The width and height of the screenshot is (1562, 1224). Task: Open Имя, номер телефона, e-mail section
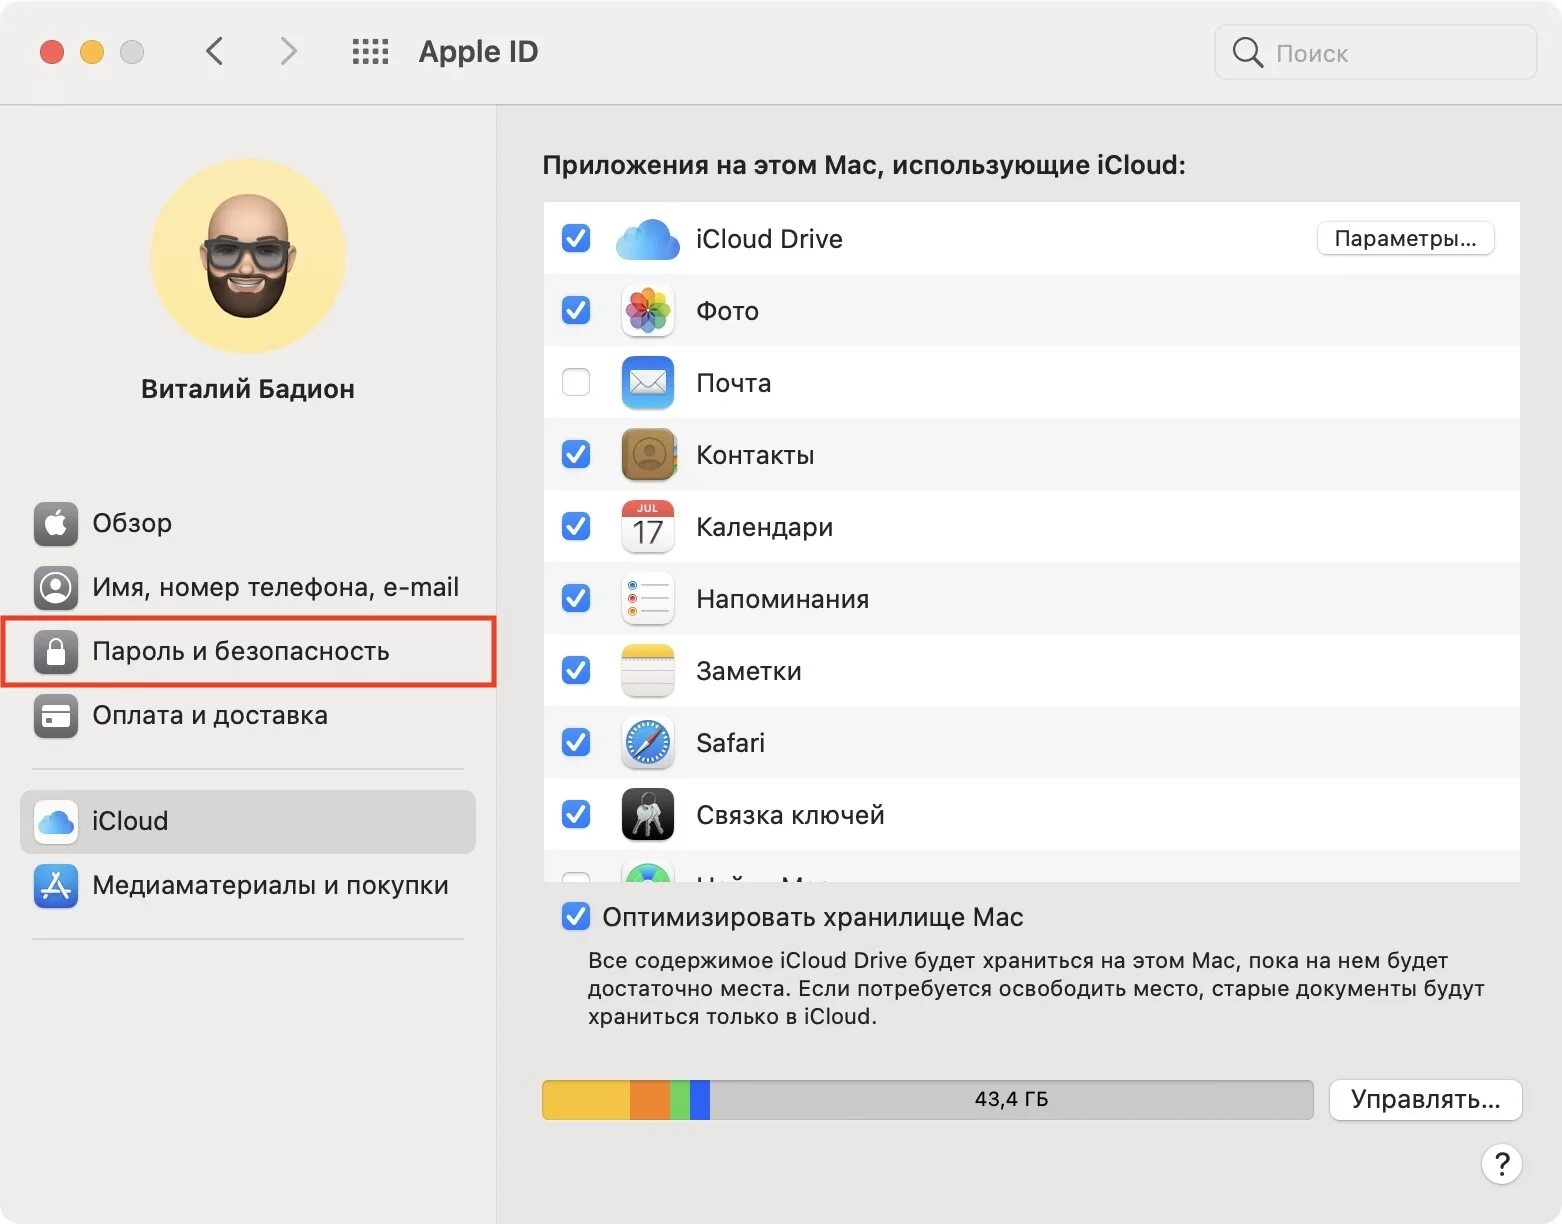[x=248, y=587]
